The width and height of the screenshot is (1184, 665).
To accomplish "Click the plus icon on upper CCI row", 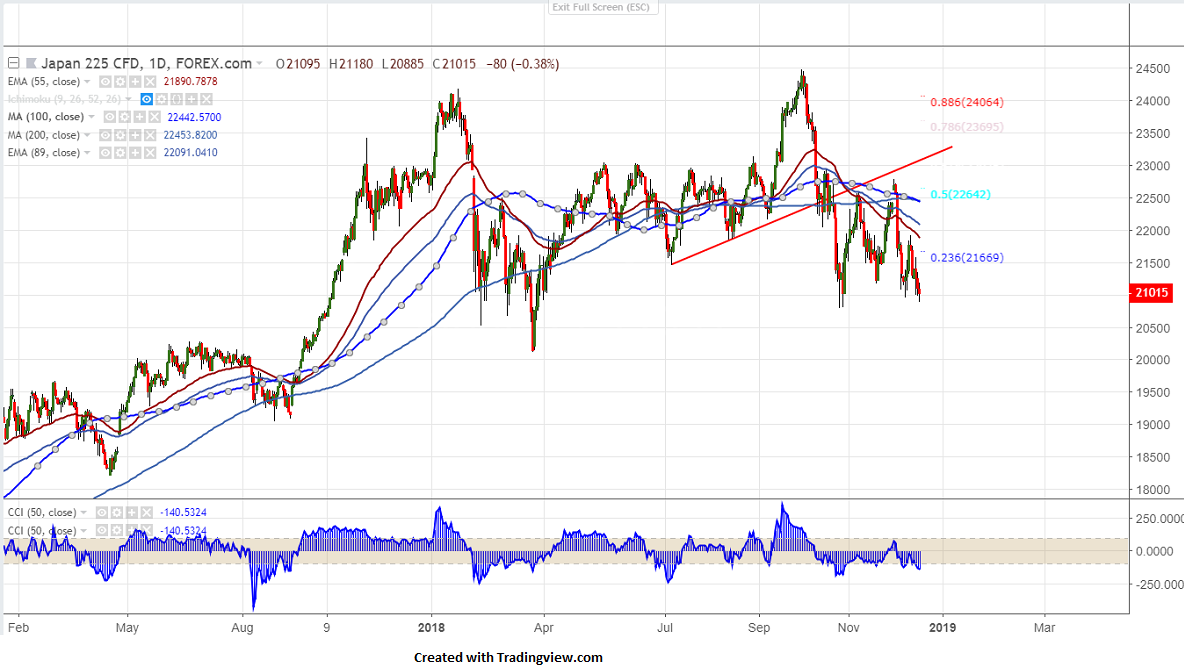I will tap(131, 513).
